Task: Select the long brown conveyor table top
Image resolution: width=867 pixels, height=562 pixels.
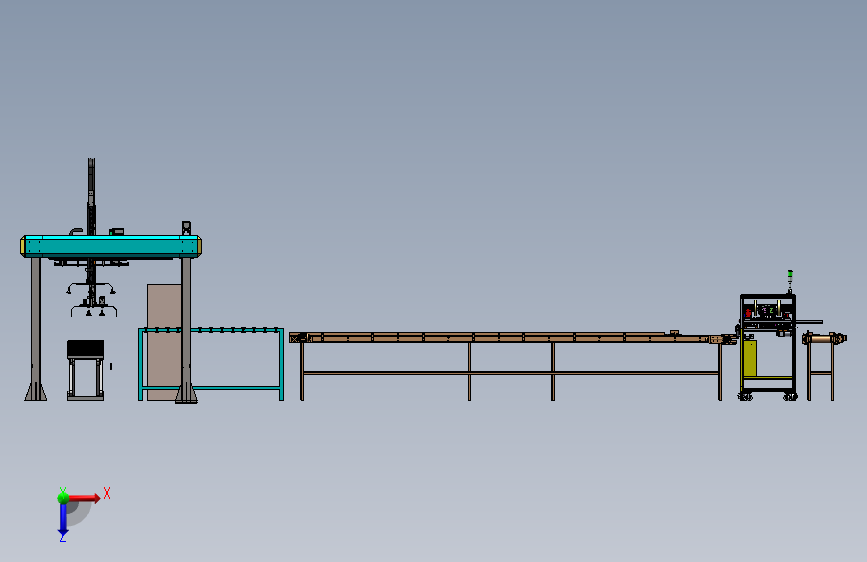Action: click(511, 337)
